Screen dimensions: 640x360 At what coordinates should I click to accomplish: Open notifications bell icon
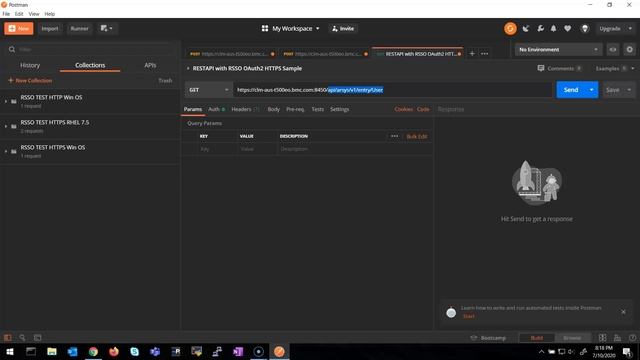pyautogui.click(x=553, y=29)
